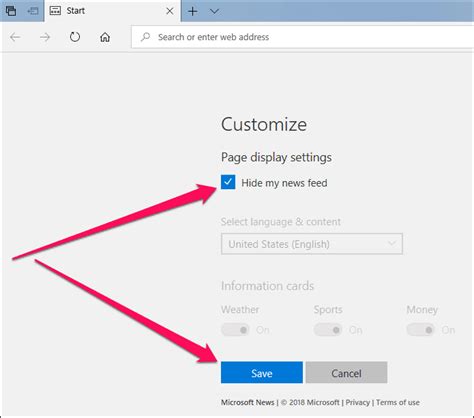The width and height of the screenshot is (474, 418).
Task: Click the Customize heading text
Action: (264, 125)
